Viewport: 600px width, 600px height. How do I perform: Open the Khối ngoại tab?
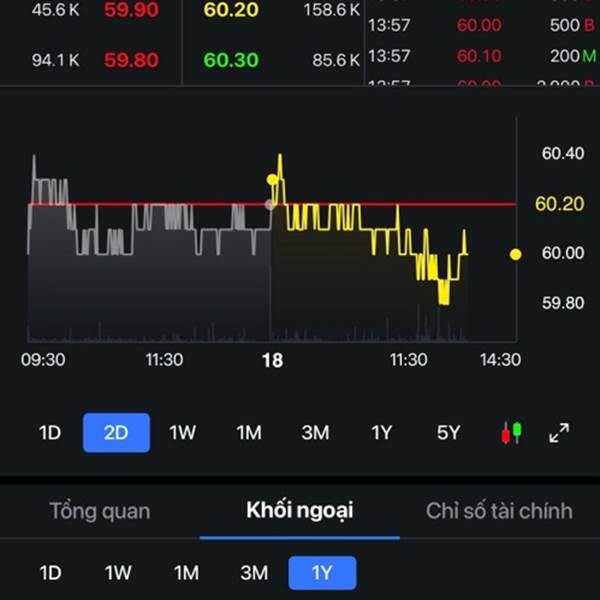tap(300, 510)
